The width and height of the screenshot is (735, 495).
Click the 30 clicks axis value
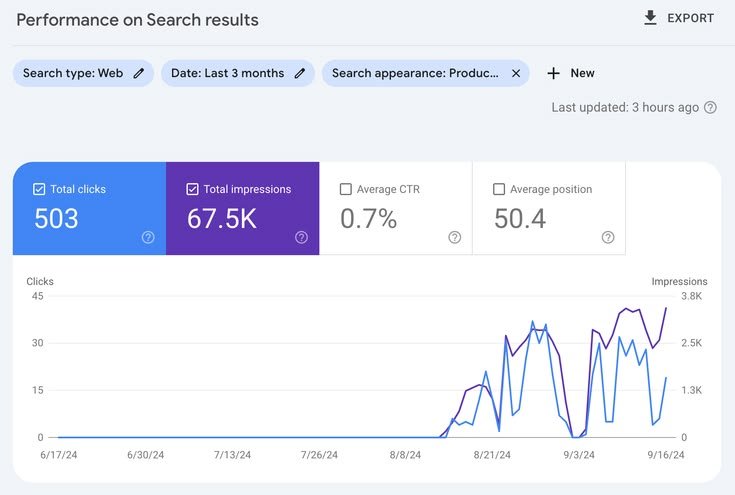tap(38, 343)
